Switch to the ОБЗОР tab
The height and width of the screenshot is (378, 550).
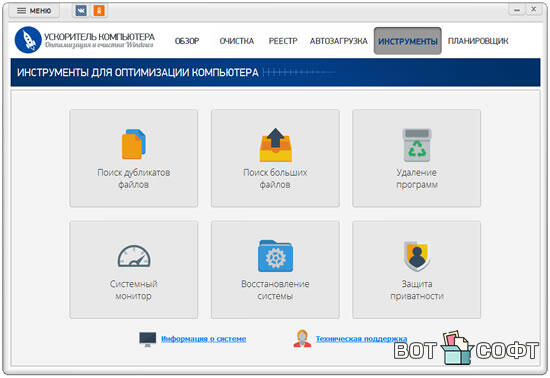pos(187,41)
